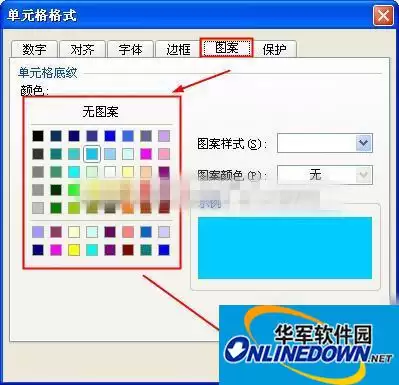The width and height of the screenshot is (399, 385).
Task: Select the lavender swatch at top row end
Action: point(164,136)
